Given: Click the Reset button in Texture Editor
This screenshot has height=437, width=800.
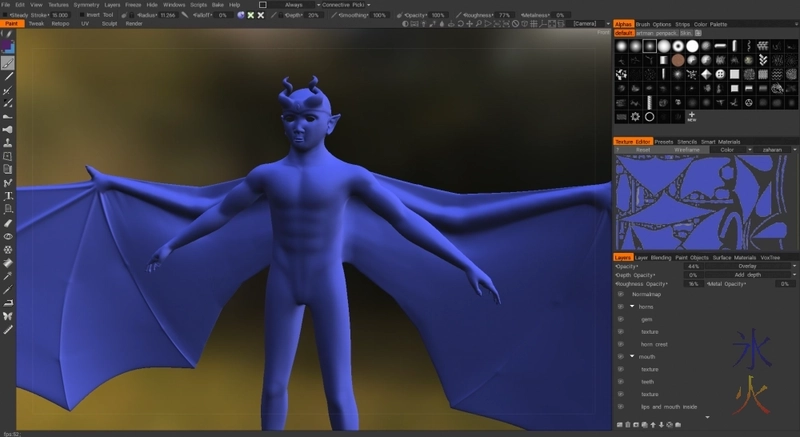Looking at the screenshot, I should pyautogui.click(x=643, y=149).
